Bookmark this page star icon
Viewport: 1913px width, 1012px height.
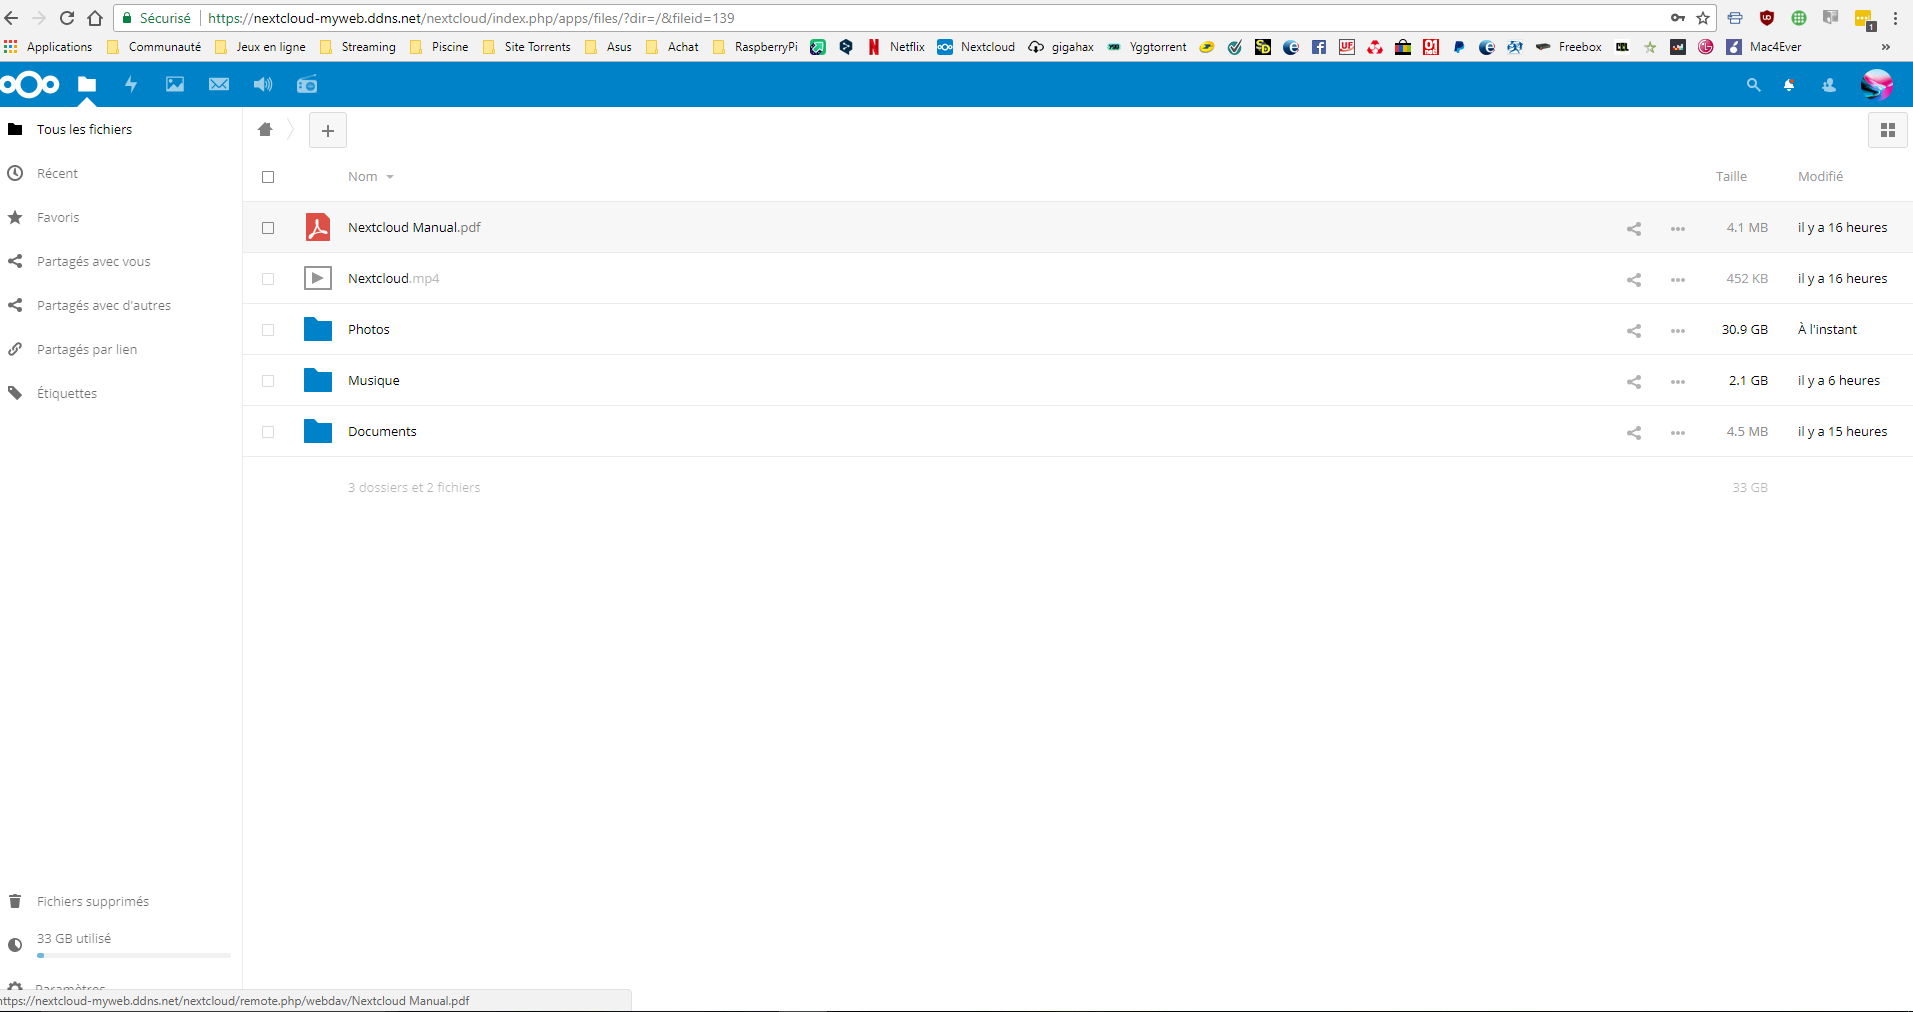pos(1703,18)
